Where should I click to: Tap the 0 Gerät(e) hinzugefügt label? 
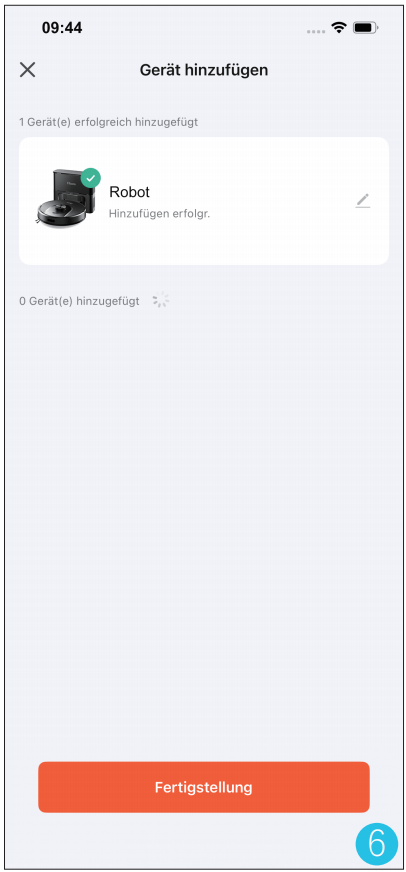(79, 301)
